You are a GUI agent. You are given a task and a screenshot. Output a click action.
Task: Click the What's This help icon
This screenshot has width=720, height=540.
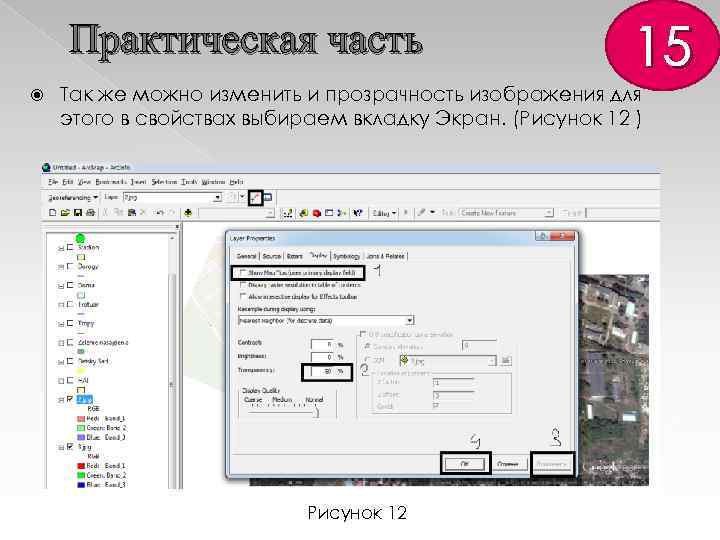click(358, 213)
